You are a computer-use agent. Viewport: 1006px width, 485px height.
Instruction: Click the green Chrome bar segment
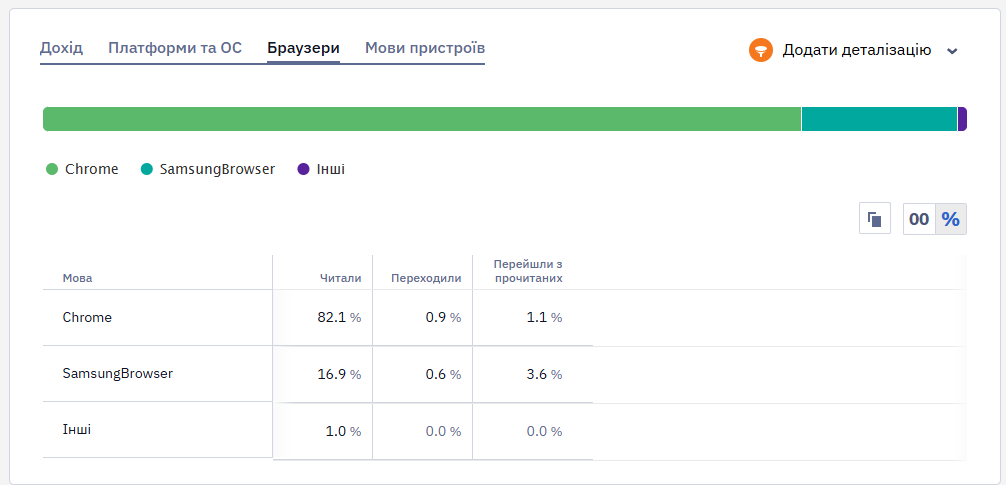point(422,119)
